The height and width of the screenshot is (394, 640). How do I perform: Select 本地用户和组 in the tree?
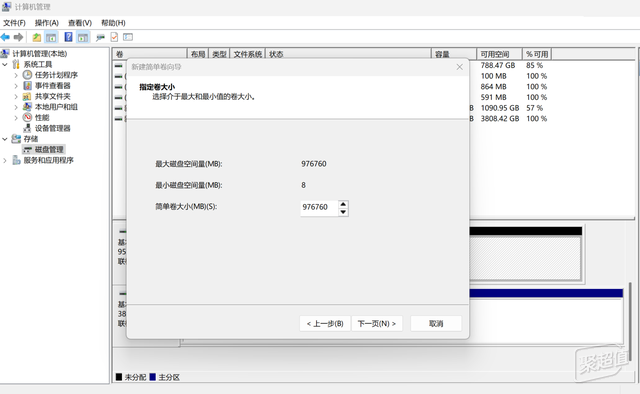(x=56, y=107)
